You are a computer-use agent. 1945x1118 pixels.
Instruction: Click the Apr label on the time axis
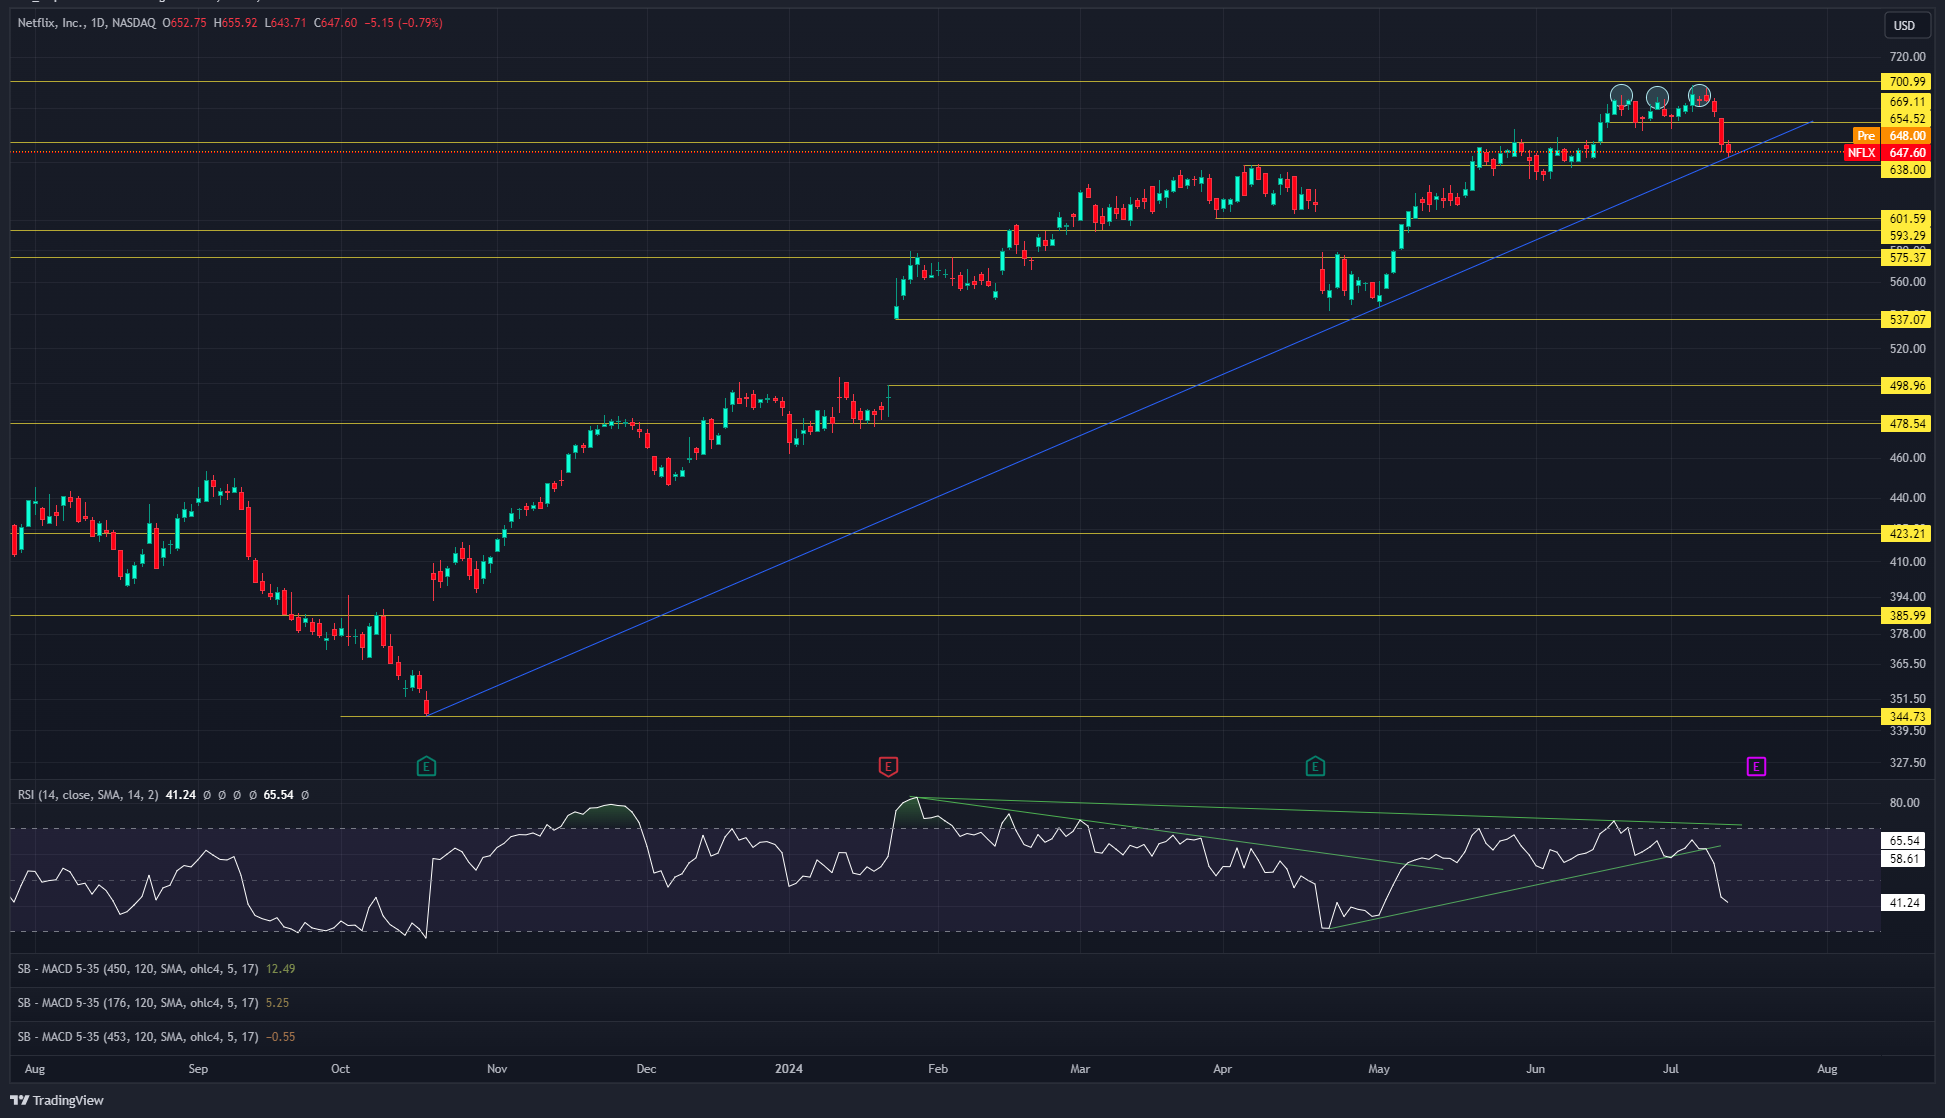[x=1222, y=1069]
